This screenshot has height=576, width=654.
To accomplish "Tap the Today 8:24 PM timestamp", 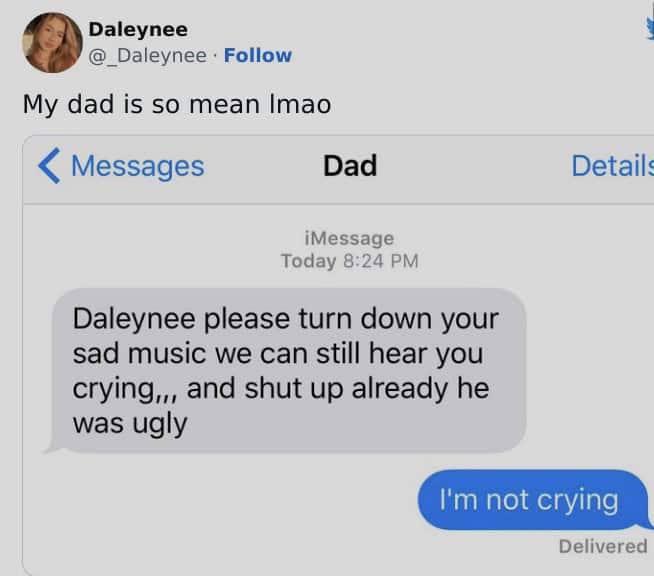I will pyautogui.click(x=350, y=261).
